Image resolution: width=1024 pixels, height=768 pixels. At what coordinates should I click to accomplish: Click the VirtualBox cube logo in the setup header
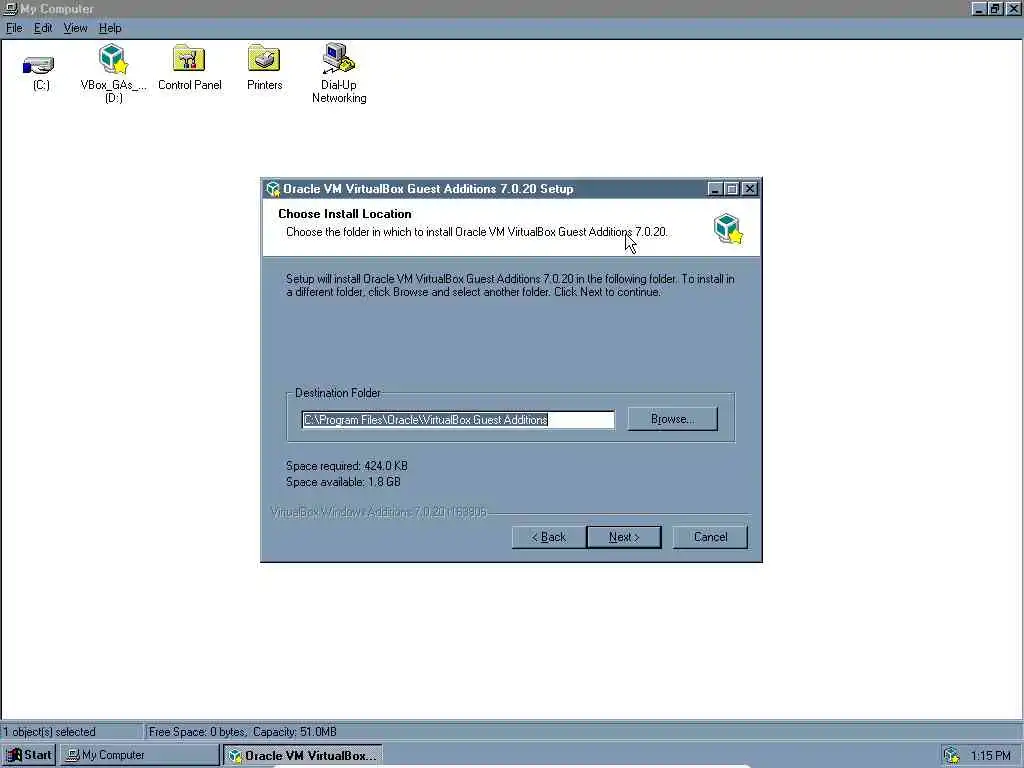[x=728, y=228]
